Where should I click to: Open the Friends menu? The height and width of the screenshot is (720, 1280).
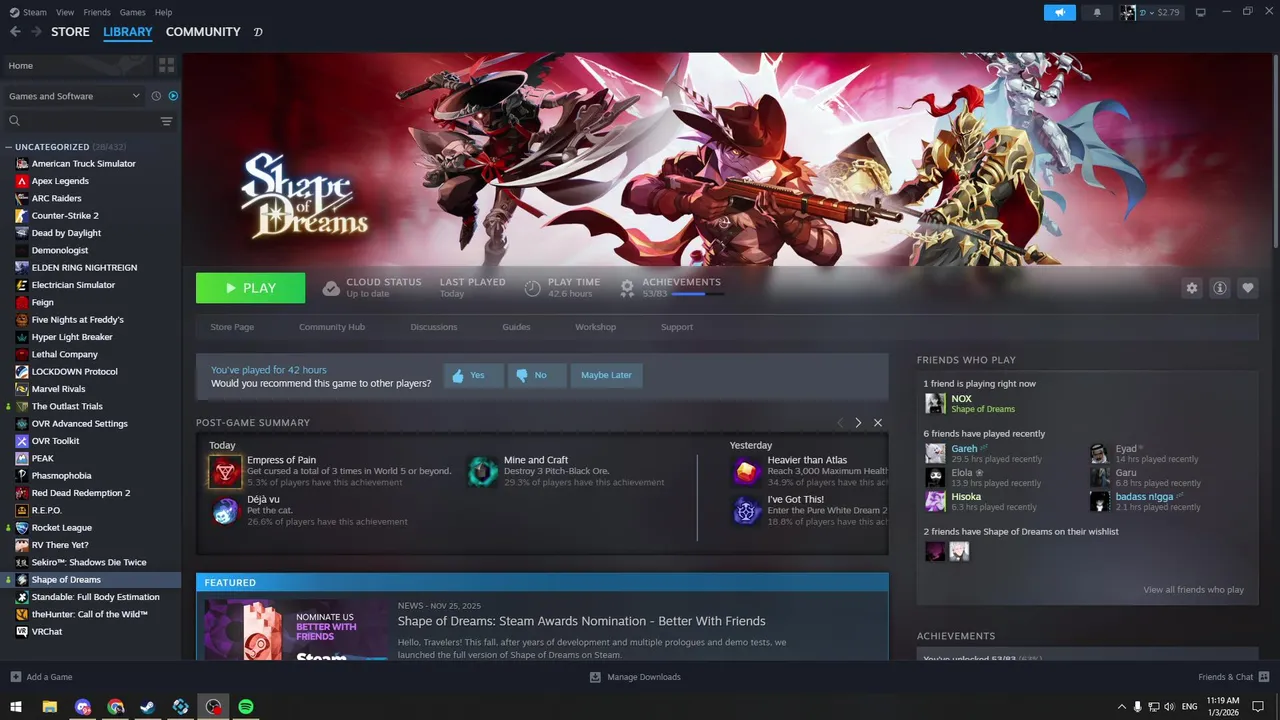click(x=97, y=12)
